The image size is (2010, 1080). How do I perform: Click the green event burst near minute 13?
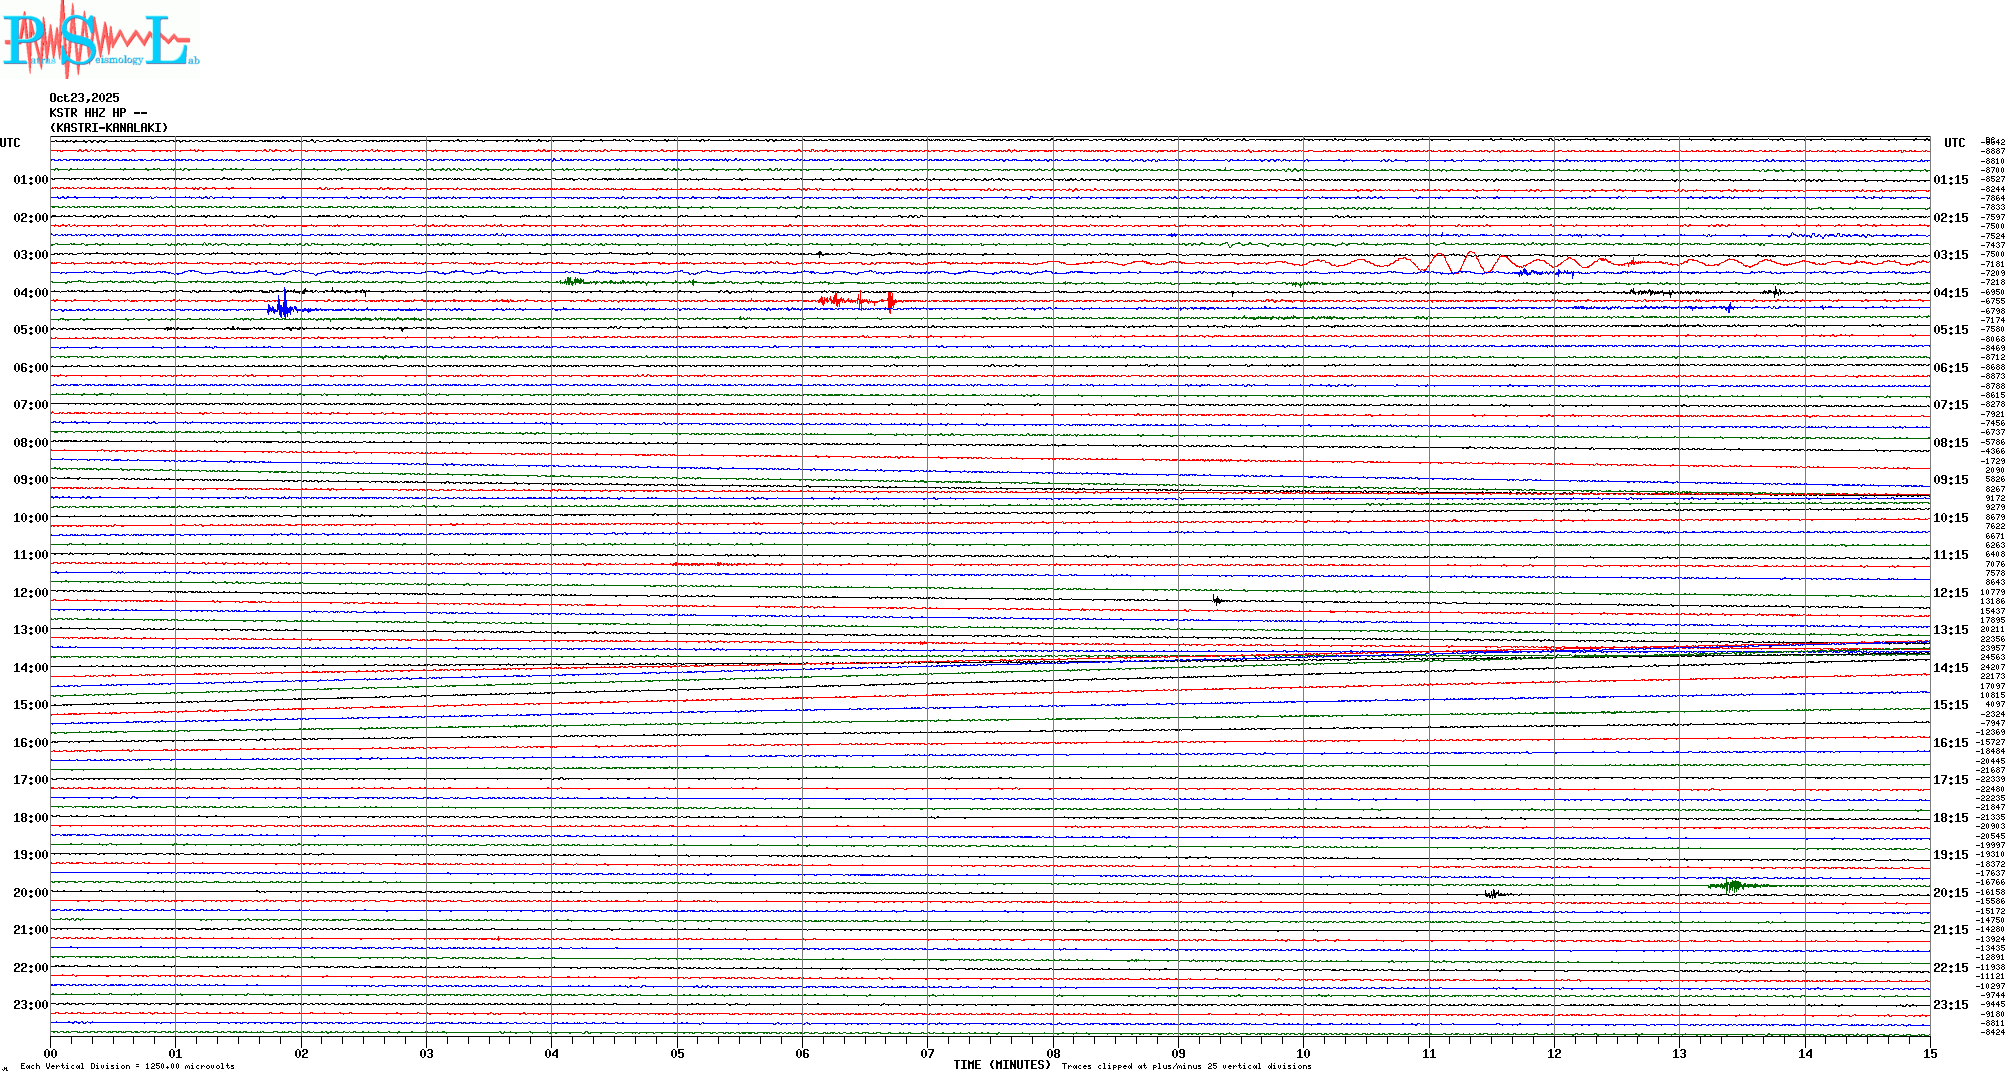[x=1734, y=885]
